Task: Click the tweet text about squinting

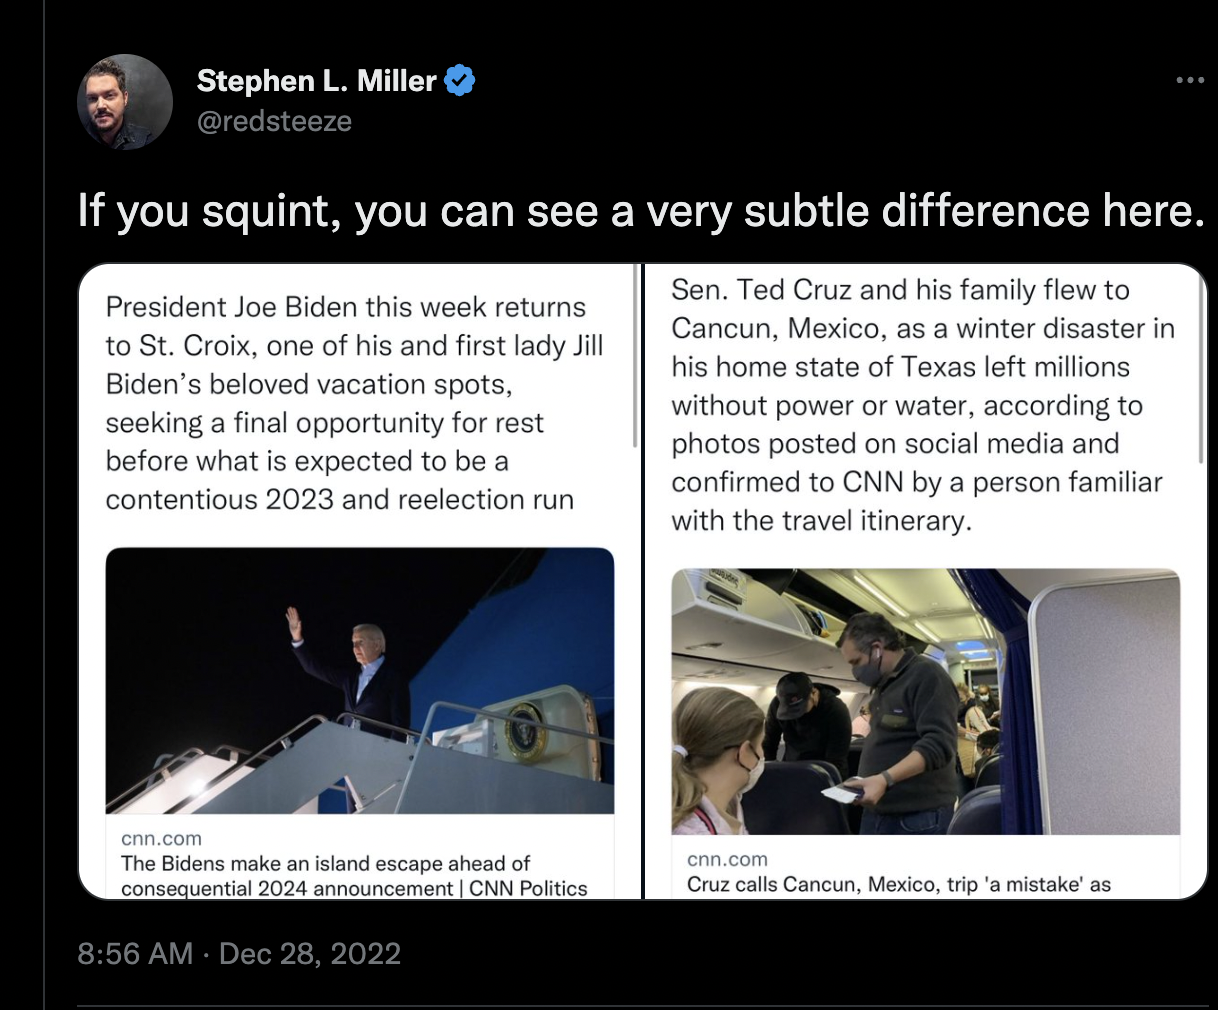Action: coord(640,211)
